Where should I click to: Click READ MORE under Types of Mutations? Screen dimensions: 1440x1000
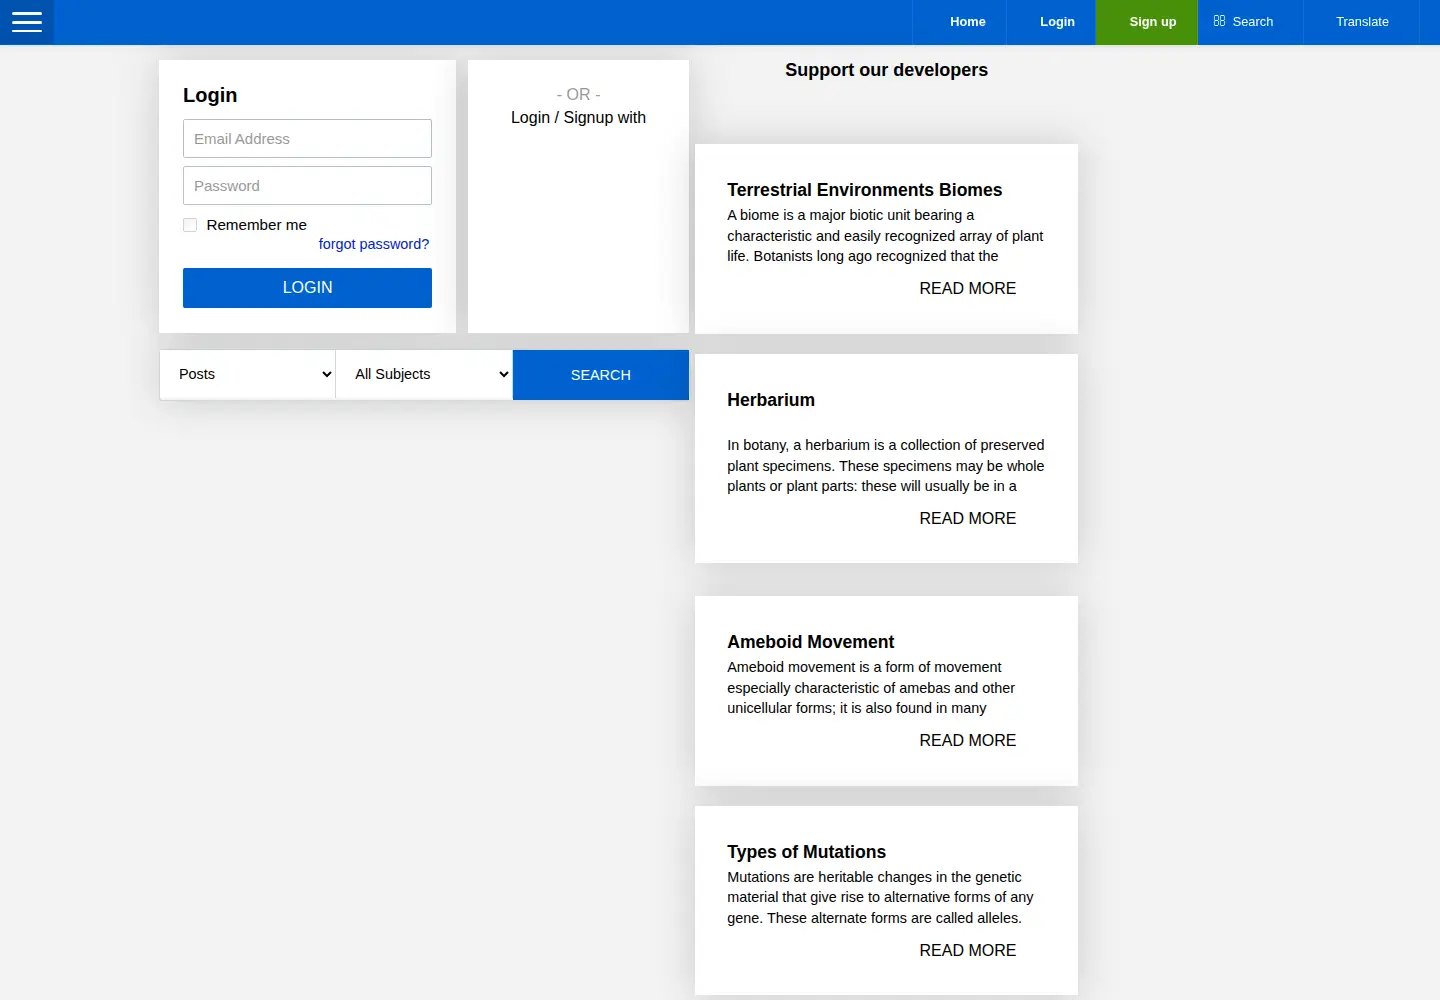pyautogui.click(x=968, y=950)
